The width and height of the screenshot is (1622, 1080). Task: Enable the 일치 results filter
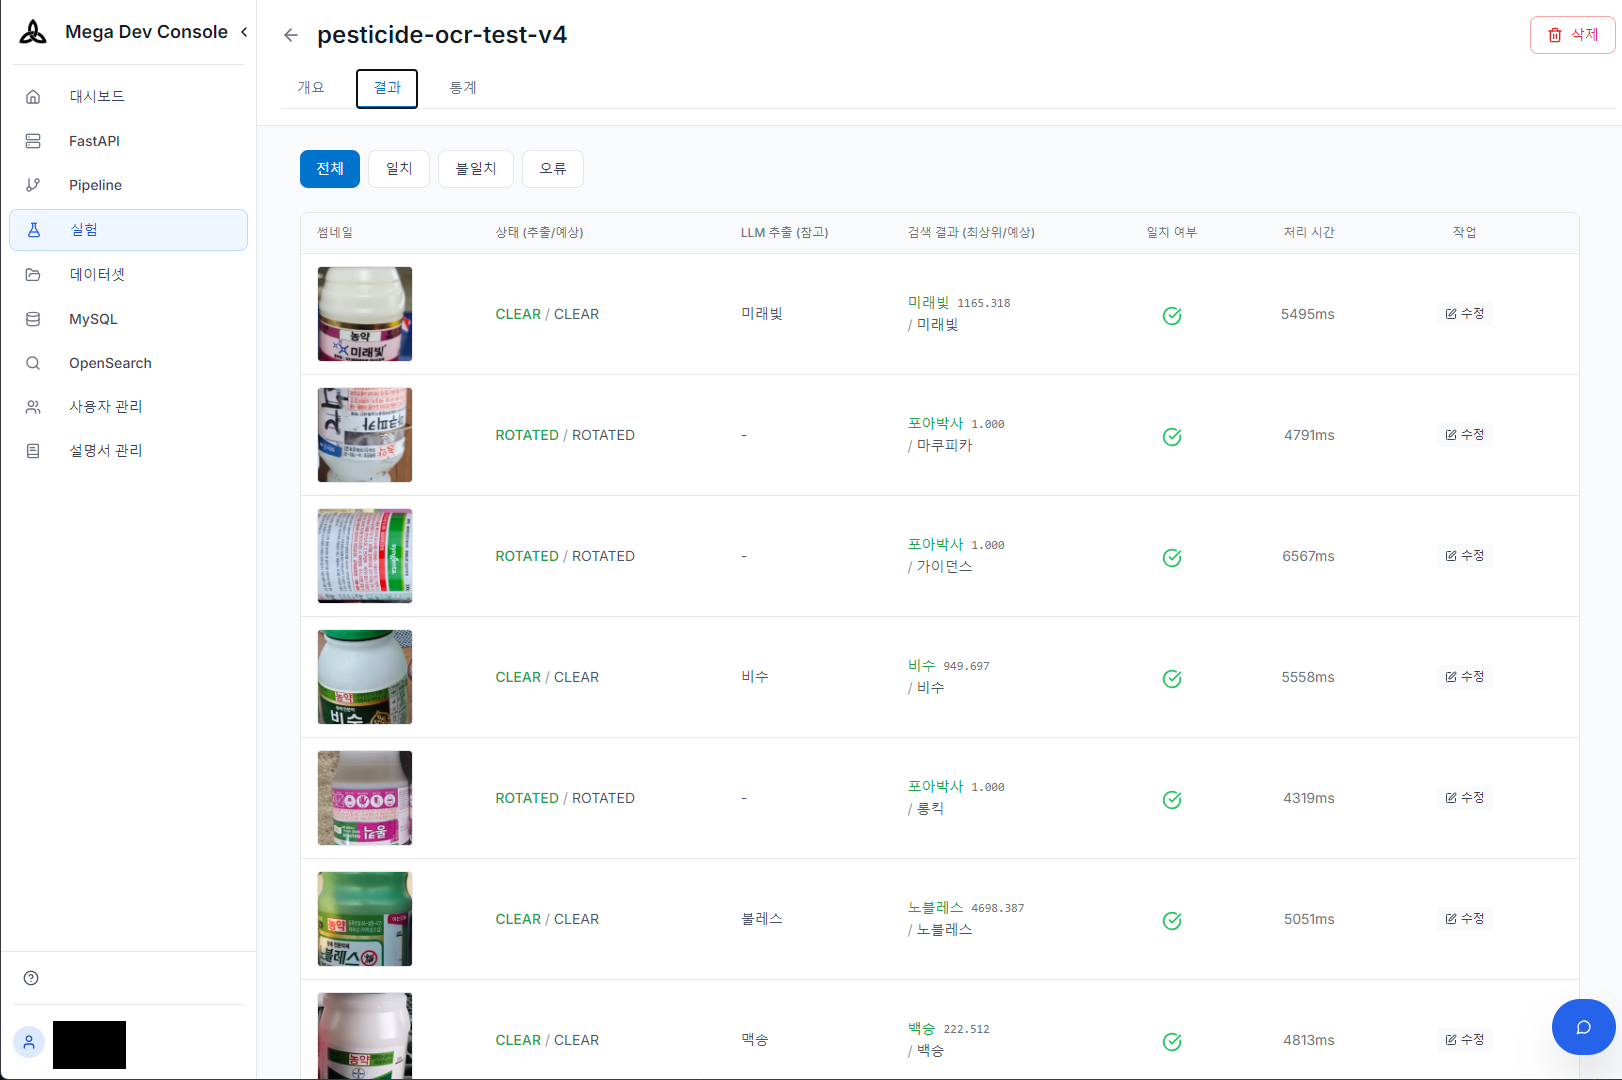pyautogui.click(x=398, y=168)
